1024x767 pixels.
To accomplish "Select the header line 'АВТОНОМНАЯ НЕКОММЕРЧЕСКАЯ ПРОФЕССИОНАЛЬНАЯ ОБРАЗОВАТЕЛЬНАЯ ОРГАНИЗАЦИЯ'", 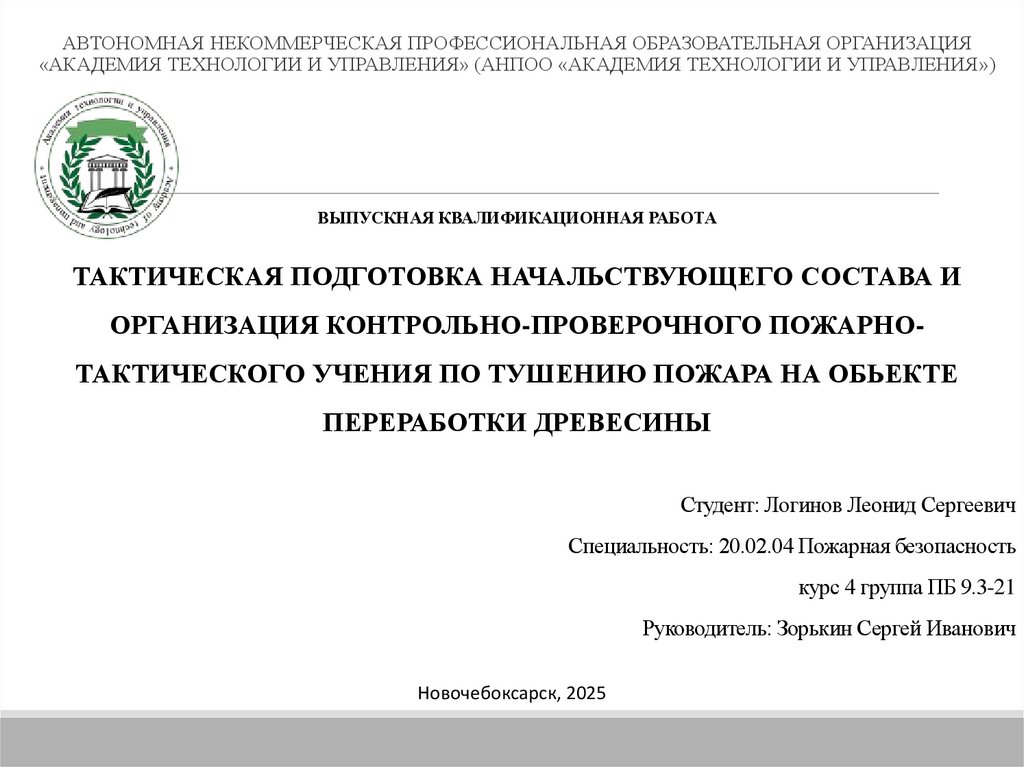I will (x=517, y=43).
